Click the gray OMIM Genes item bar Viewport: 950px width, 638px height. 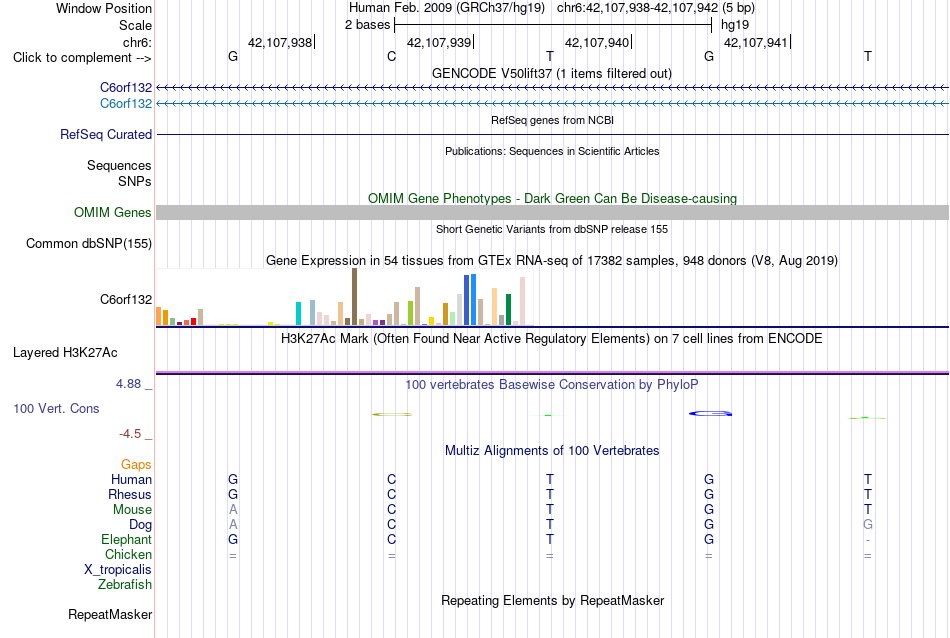click(x=552, y=213)
